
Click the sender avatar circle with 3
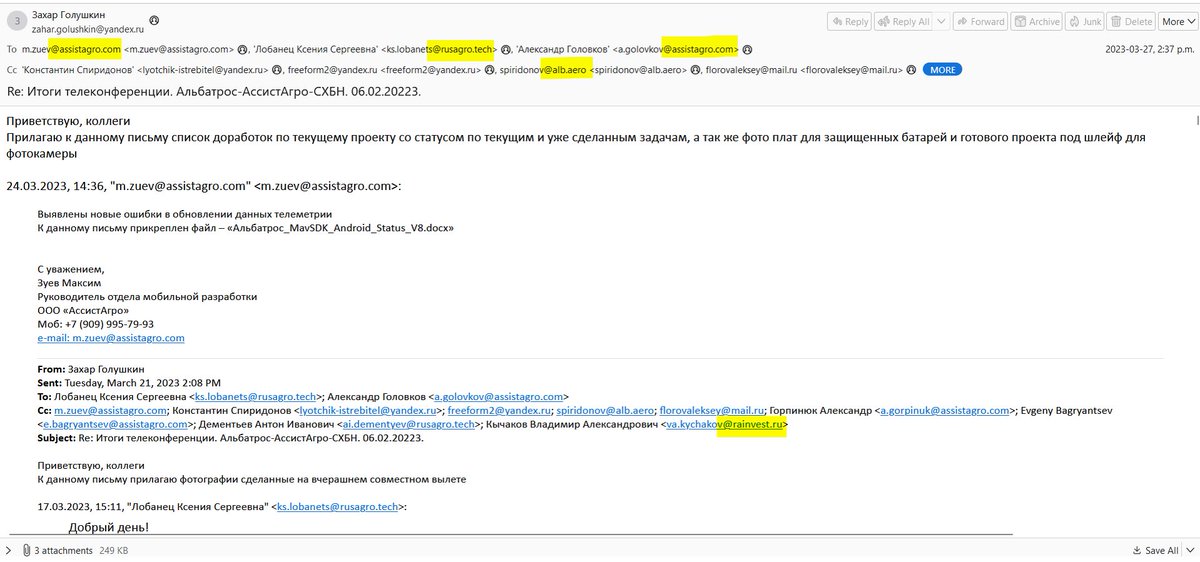point(18,22)
